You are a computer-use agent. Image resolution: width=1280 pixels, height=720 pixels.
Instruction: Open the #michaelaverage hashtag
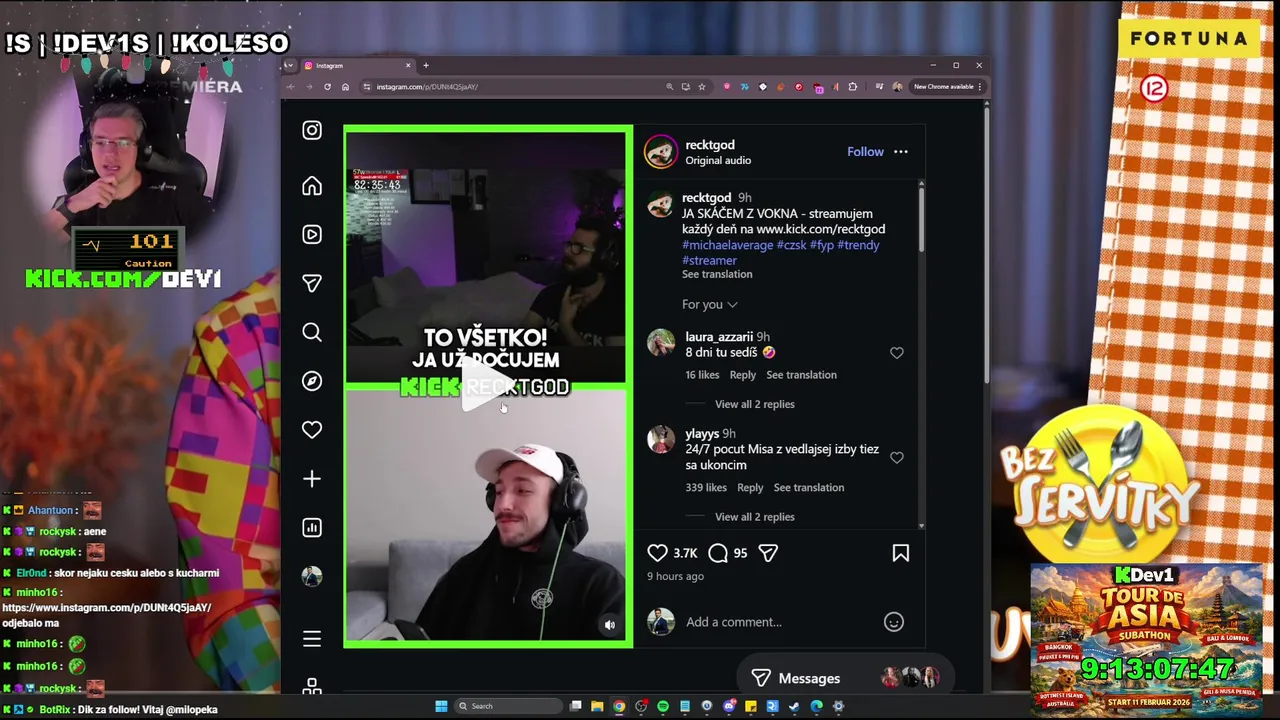(728, 245)
